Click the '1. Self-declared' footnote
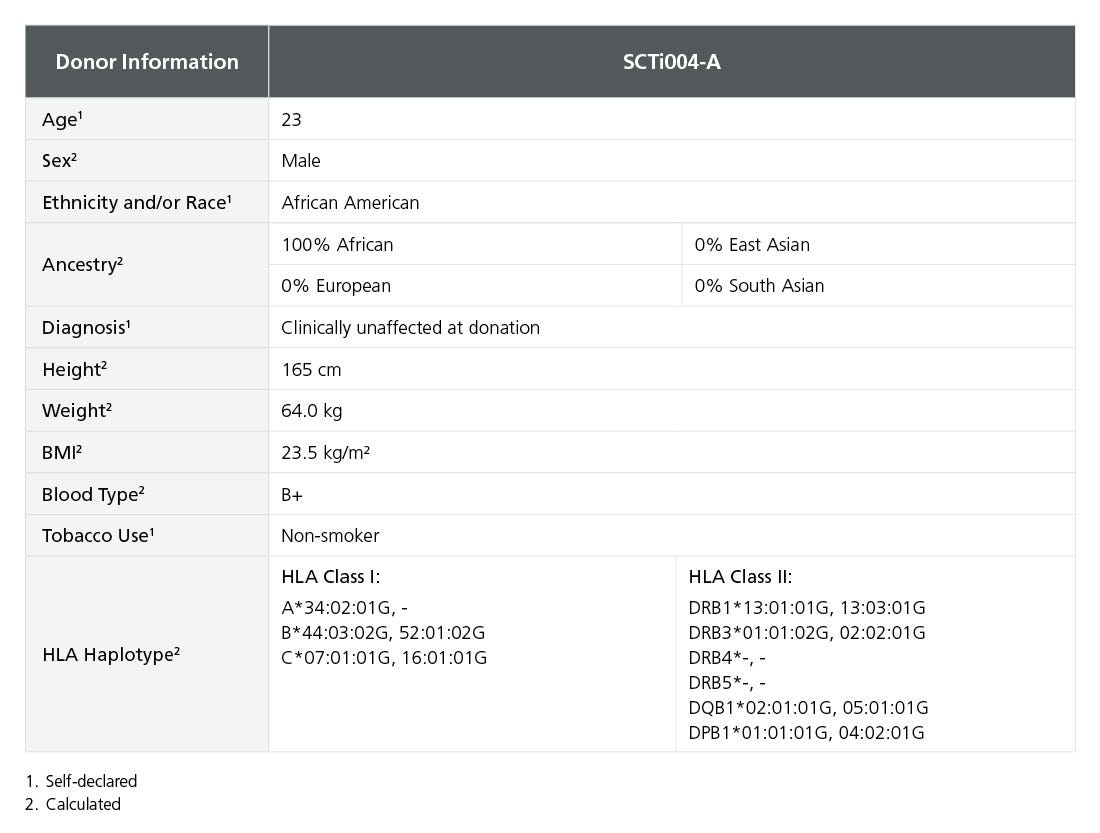Image resolution: width=1100 pixels, height=833 pixels. point(81,781)
